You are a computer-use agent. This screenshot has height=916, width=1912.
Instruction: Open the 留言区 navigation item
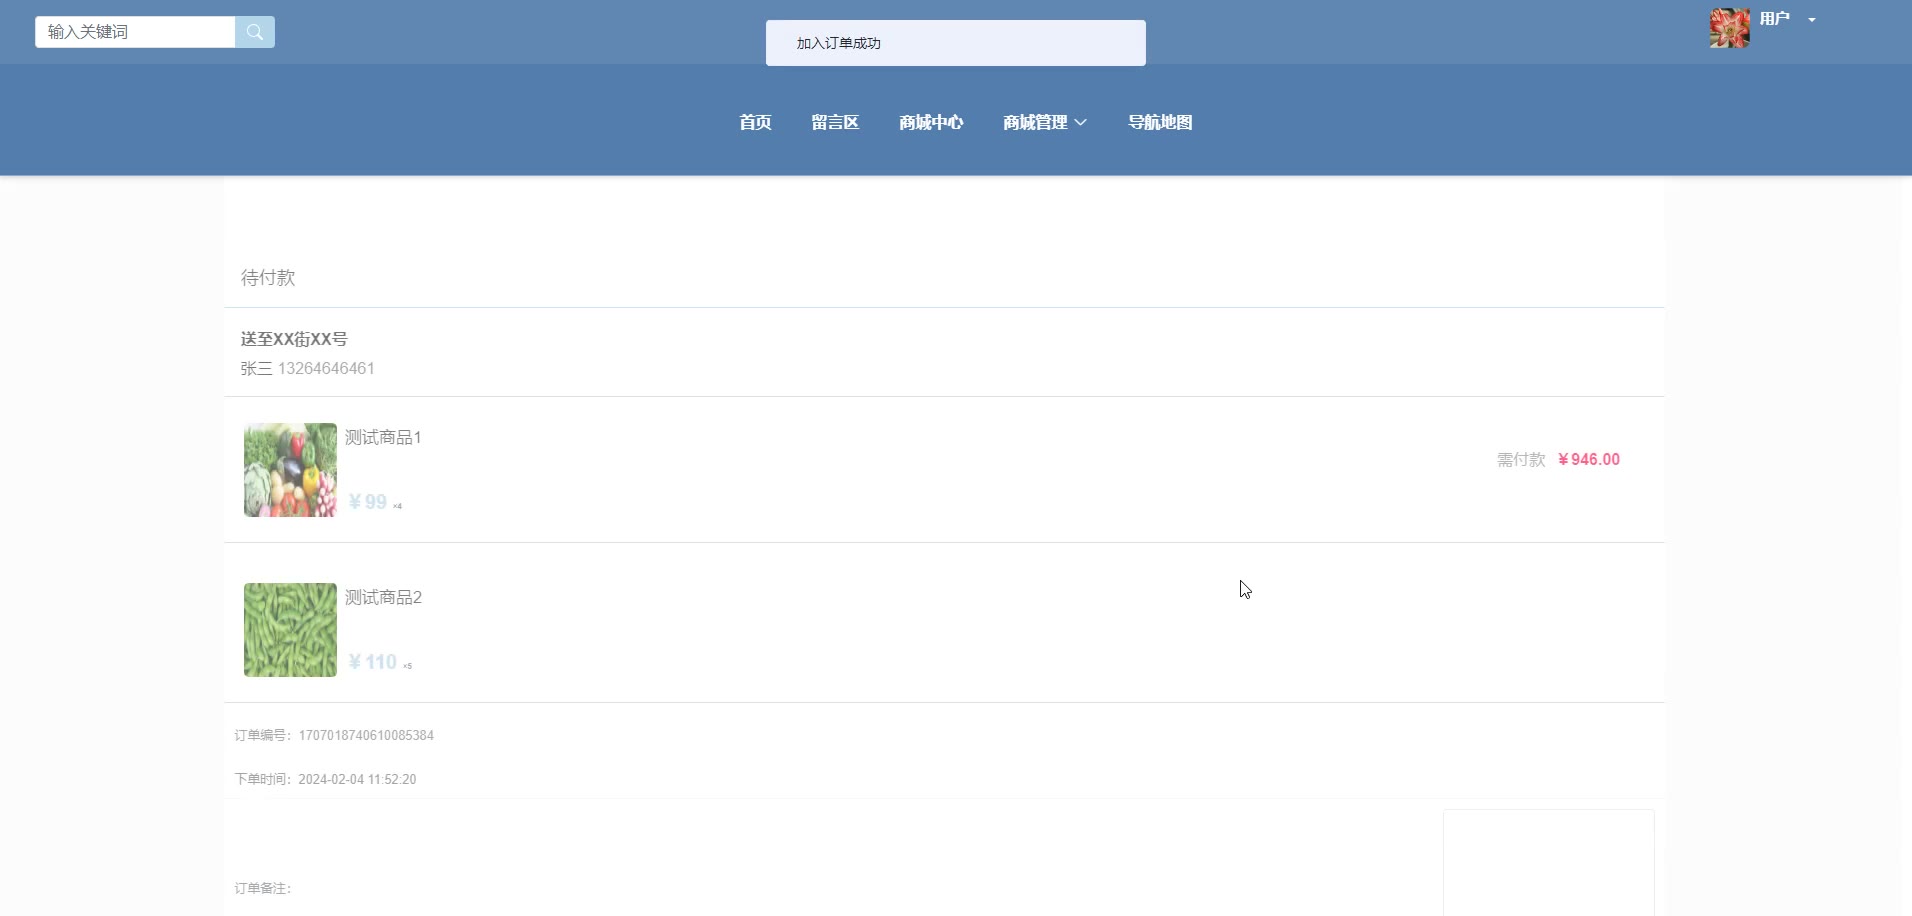pos(835,122)
